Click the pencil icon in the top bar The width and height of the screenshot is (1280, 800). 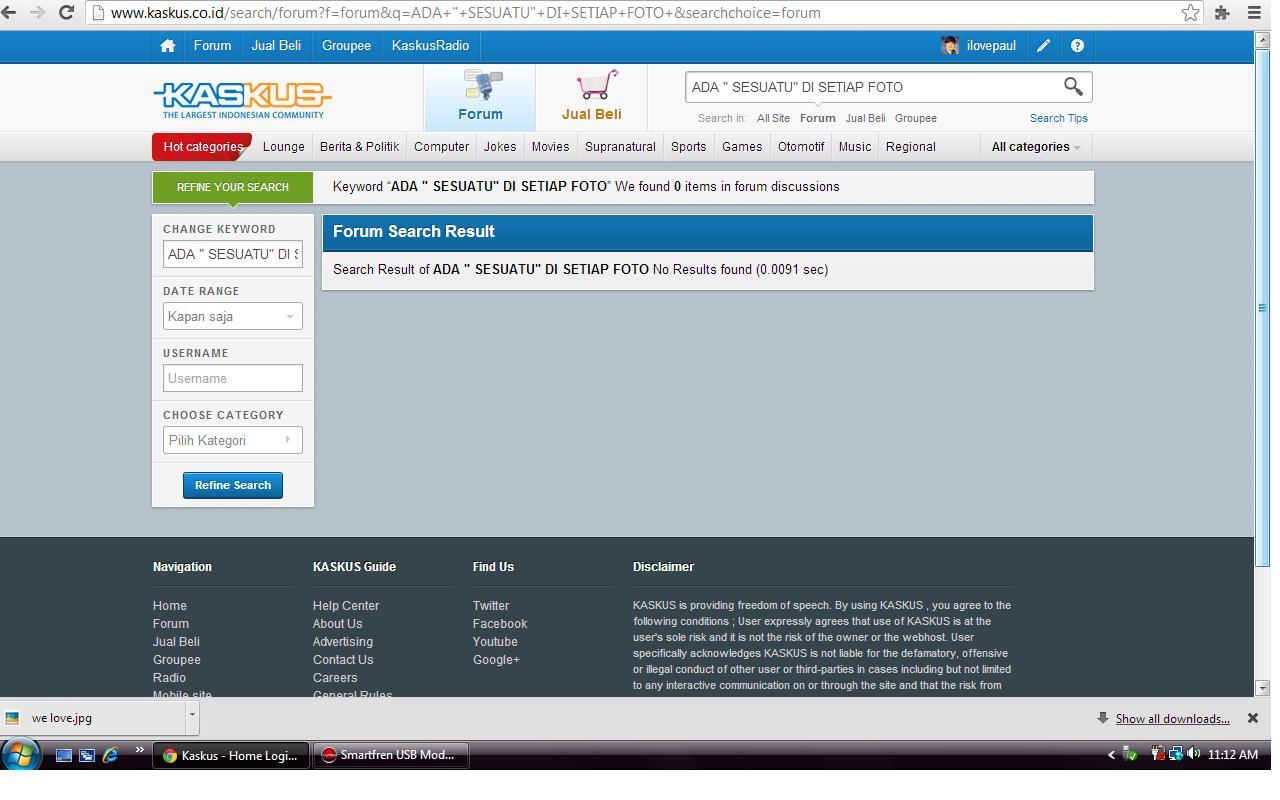click(x=1043, y=45)
